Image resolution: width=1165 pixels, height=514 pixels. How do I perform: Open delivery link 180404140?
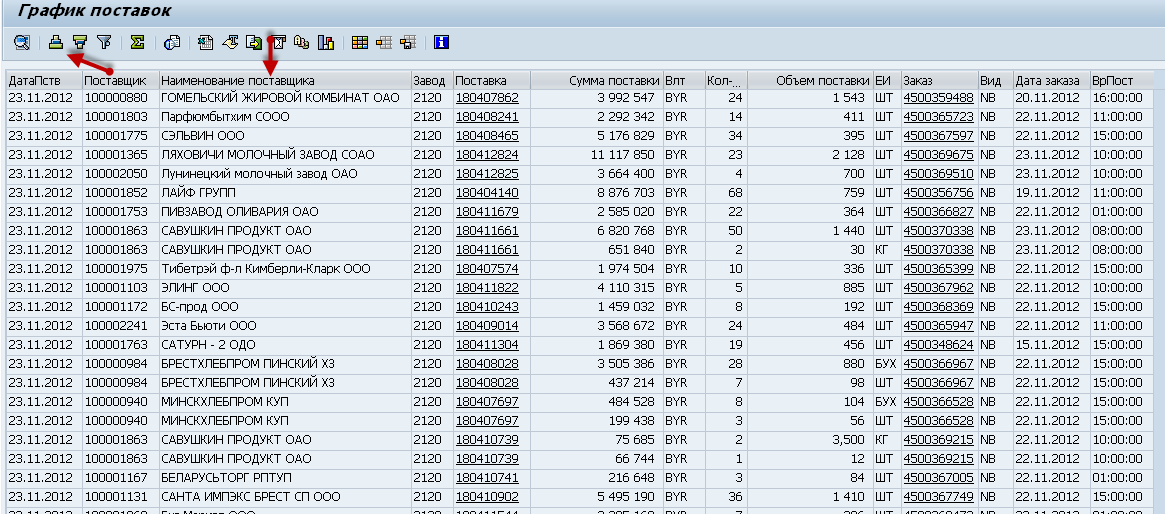[487, 193]
